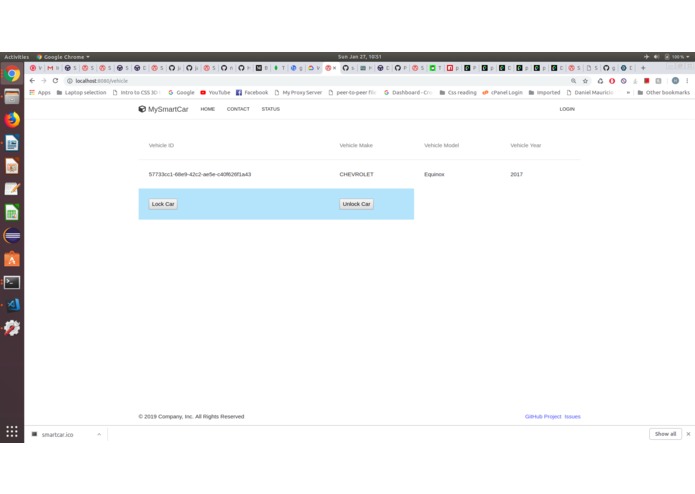This screenshot has width=695, height=494.
Task: Open Other bookmarks folder
Action: coord(664,93)
